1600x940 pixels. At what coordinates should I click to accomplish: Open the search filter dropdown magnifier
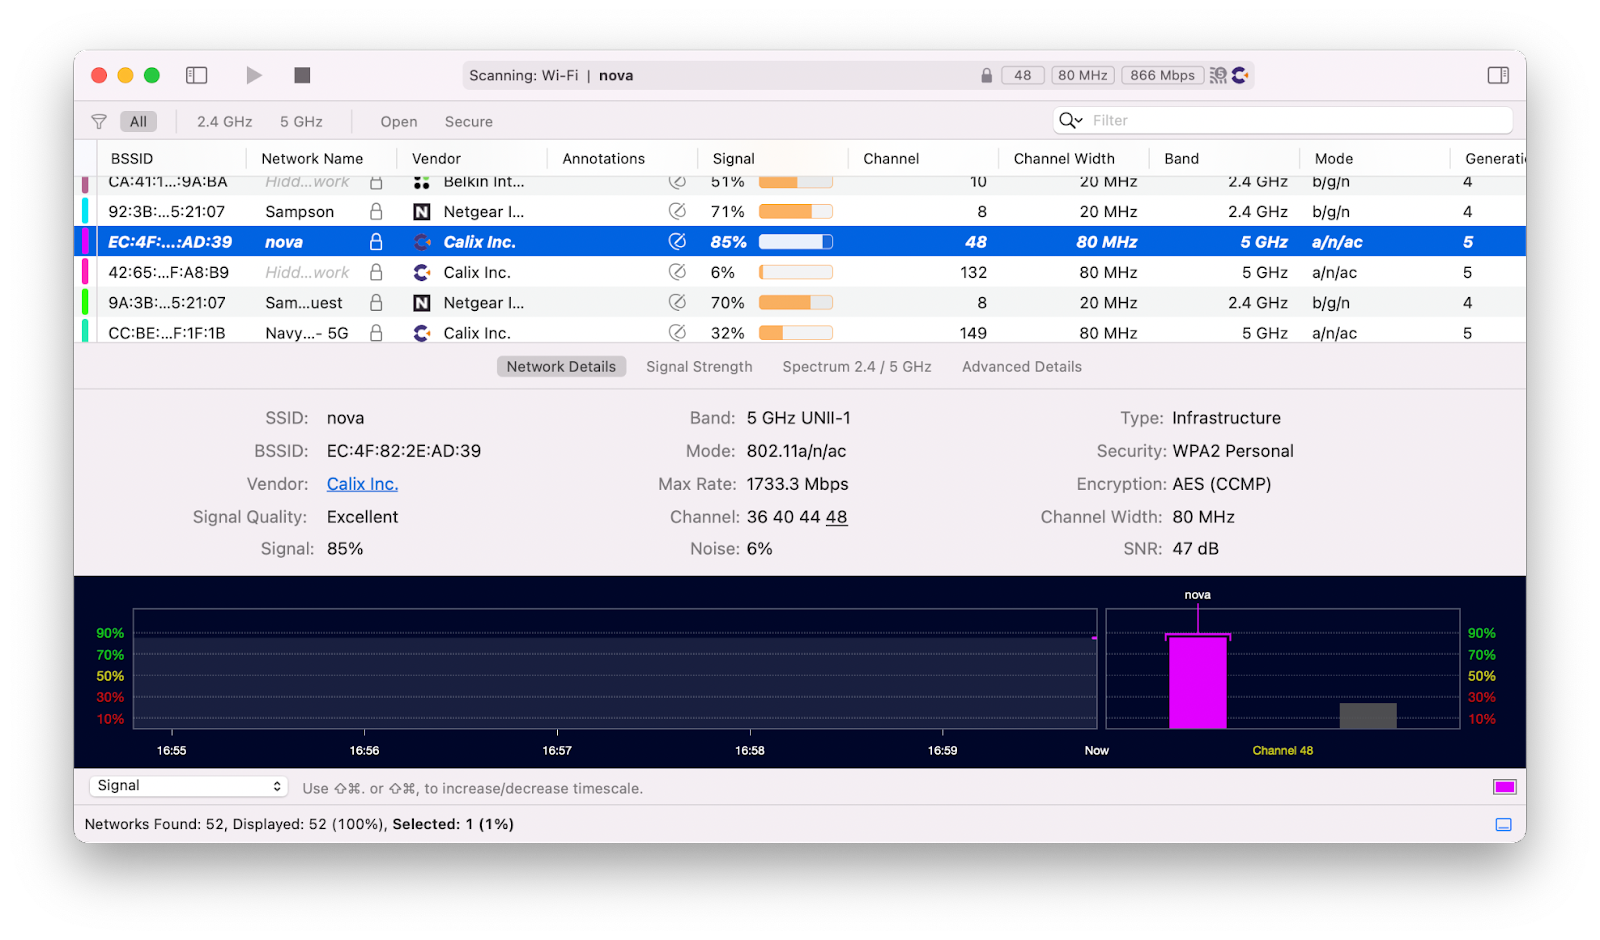1070,120
